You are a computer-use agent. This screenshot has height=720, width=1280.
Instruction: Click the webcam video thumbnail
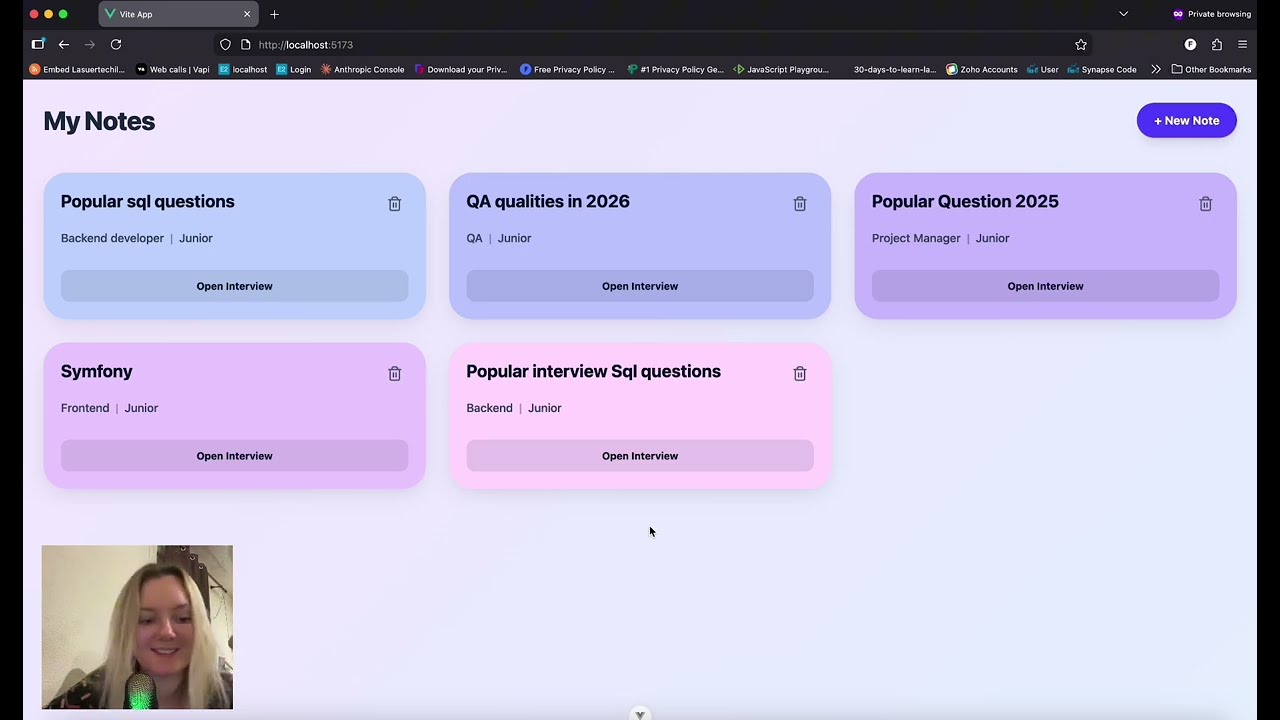[137, 627]
